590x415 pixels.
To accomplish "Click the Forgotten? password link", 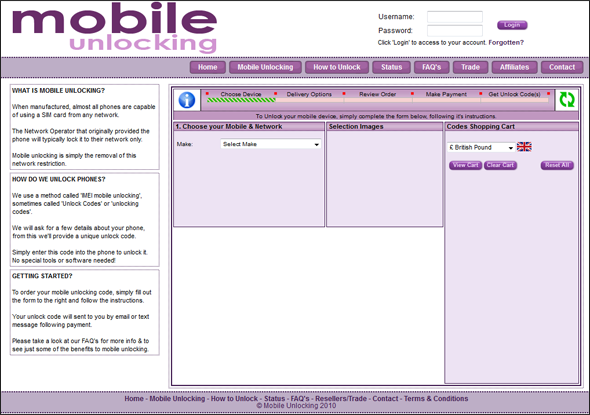I will (506, 43).
